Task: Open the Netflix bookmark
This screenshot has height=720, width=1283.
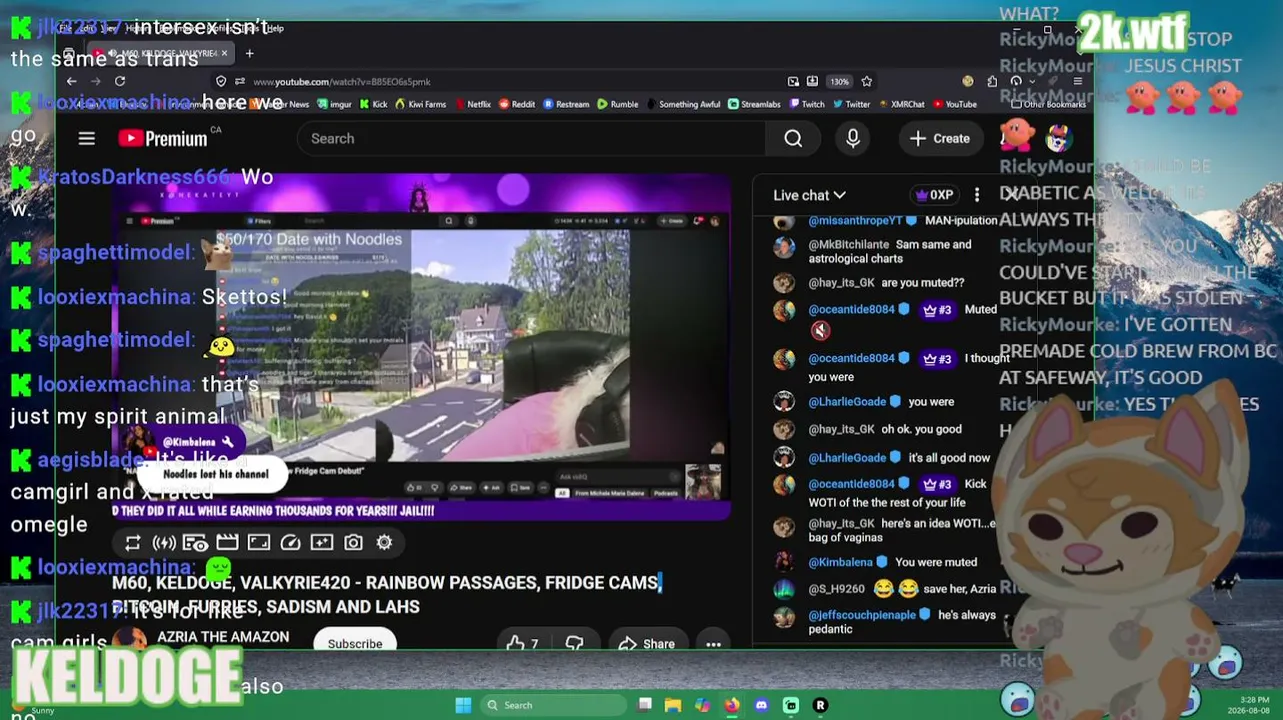Action: 473,104
